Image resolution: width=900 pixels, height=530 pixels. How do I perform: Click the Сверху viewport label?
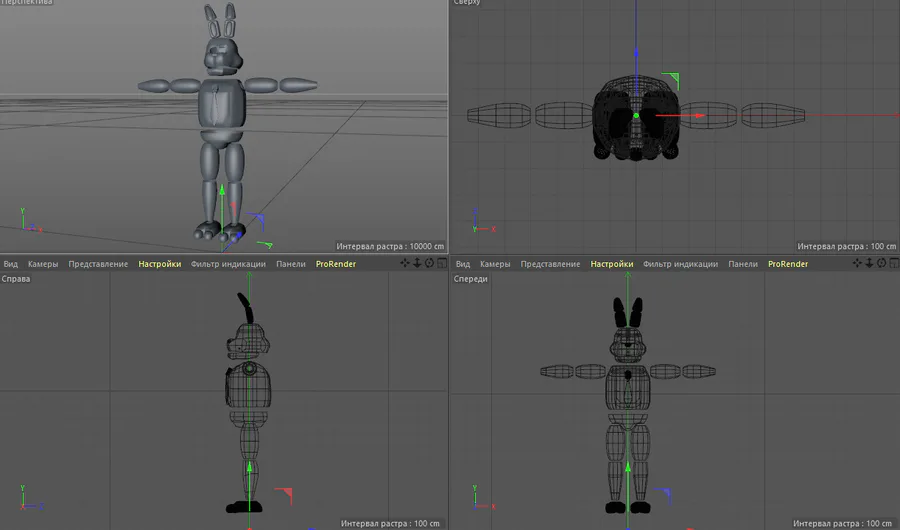pos(467,2)
